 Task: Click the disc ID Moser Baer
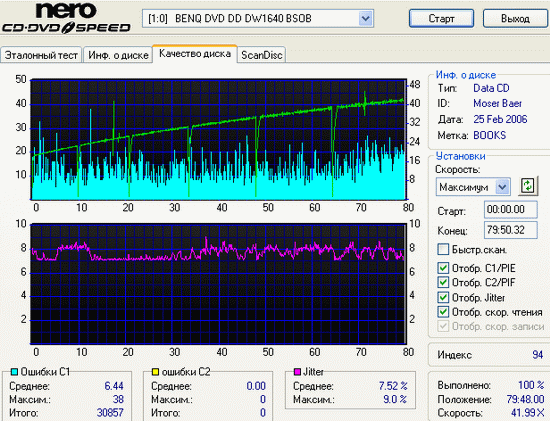pyautogui.click(x=497, y=103)
